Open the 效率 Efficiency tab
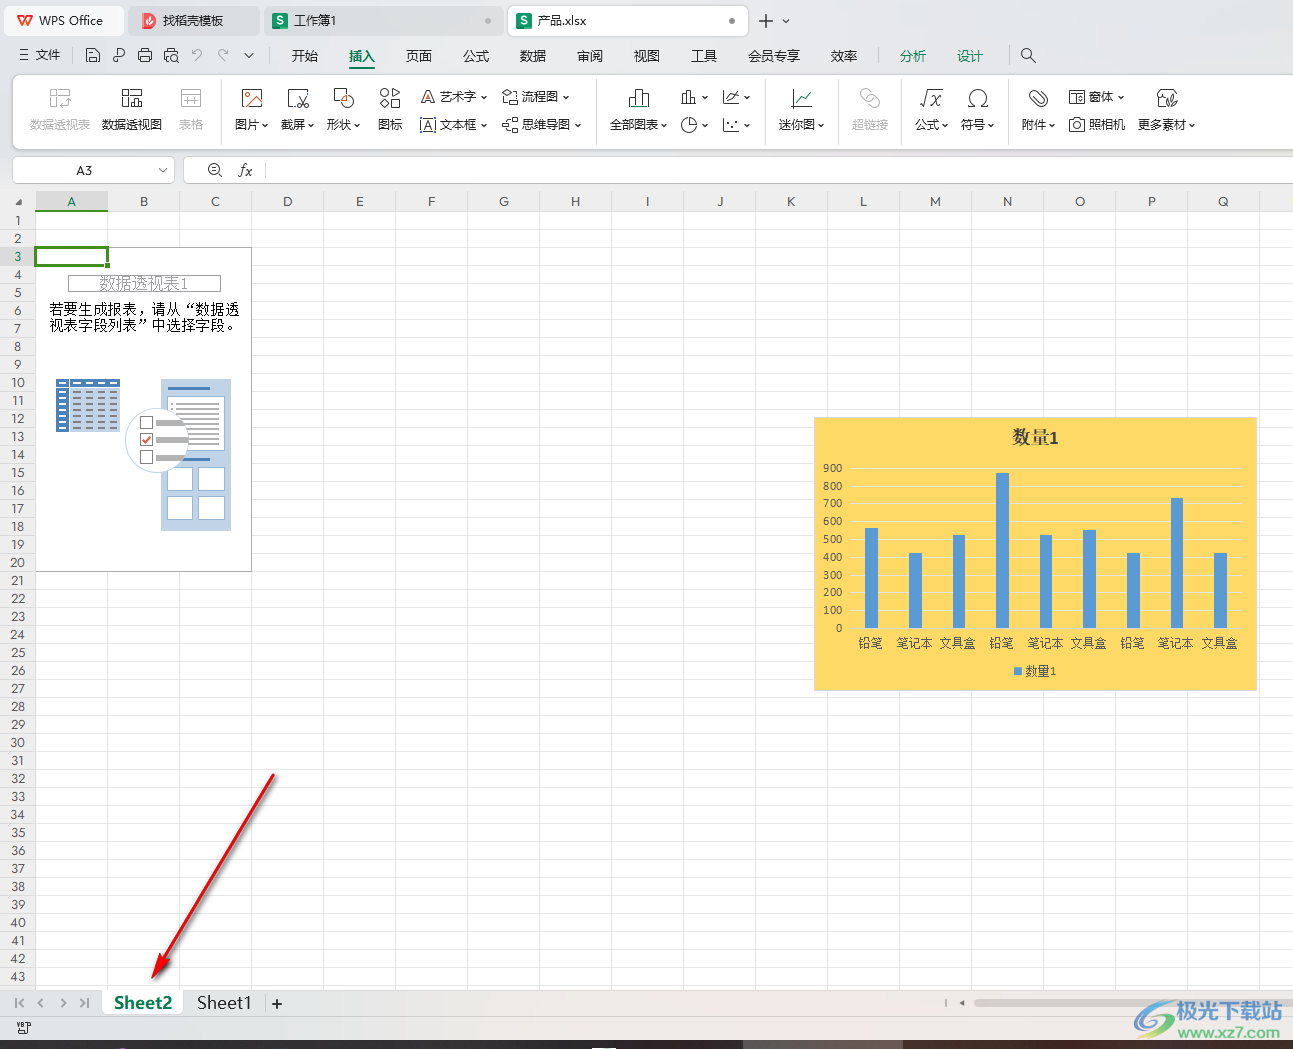Screen dimensions: 1293x1049 (x=844, y=56)
